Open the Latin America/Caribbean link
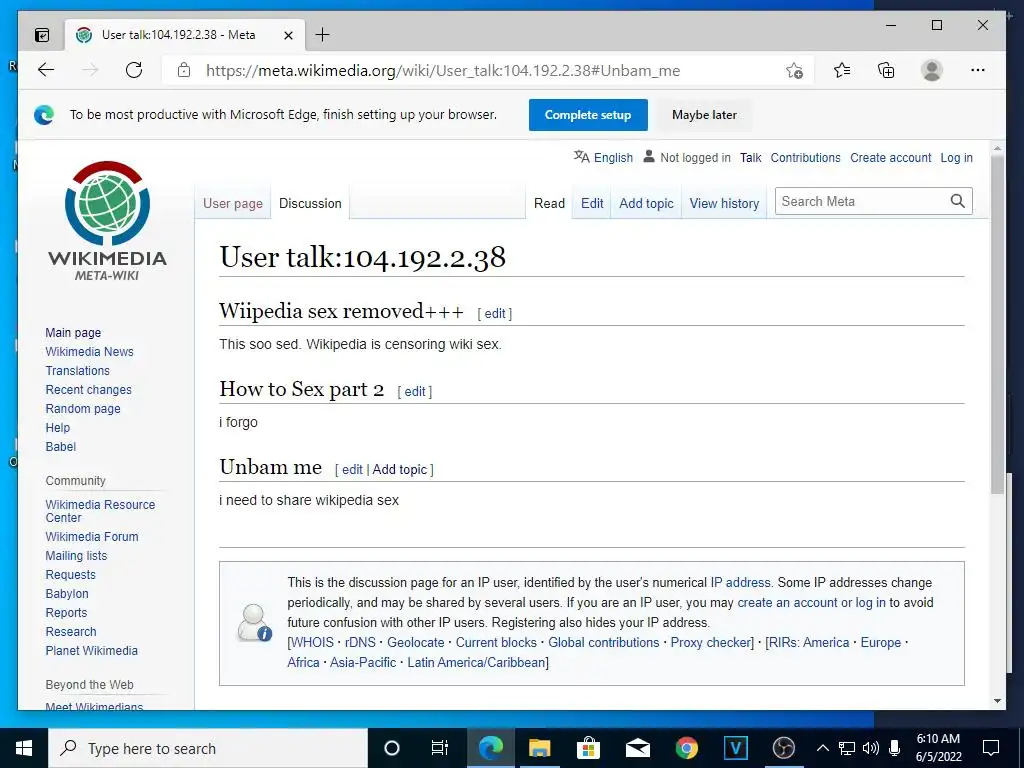Image resolution: width=1024 pixels, height=768 pixels. [476, 662]
